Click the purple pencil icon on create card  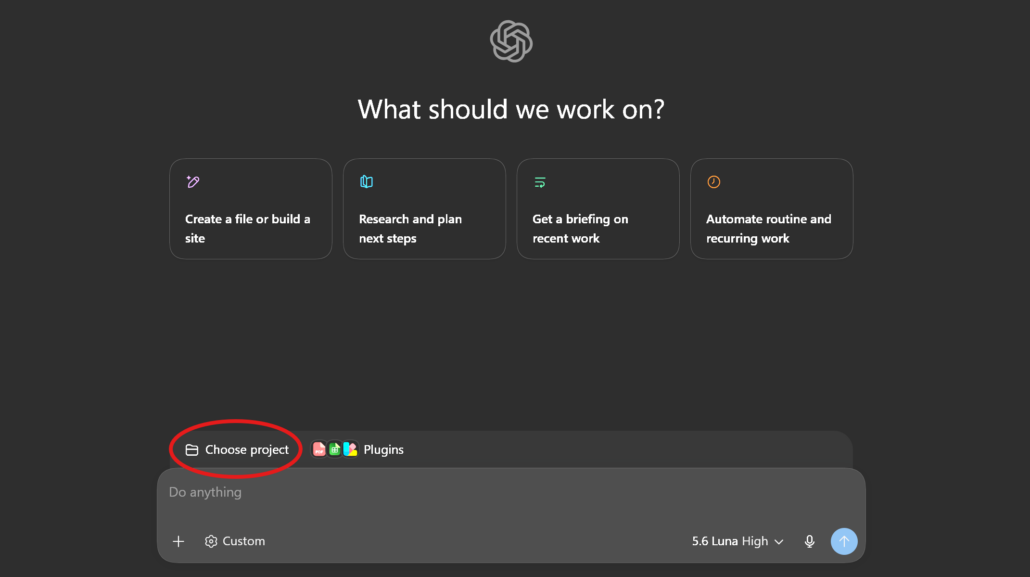(x=192, y=181)
